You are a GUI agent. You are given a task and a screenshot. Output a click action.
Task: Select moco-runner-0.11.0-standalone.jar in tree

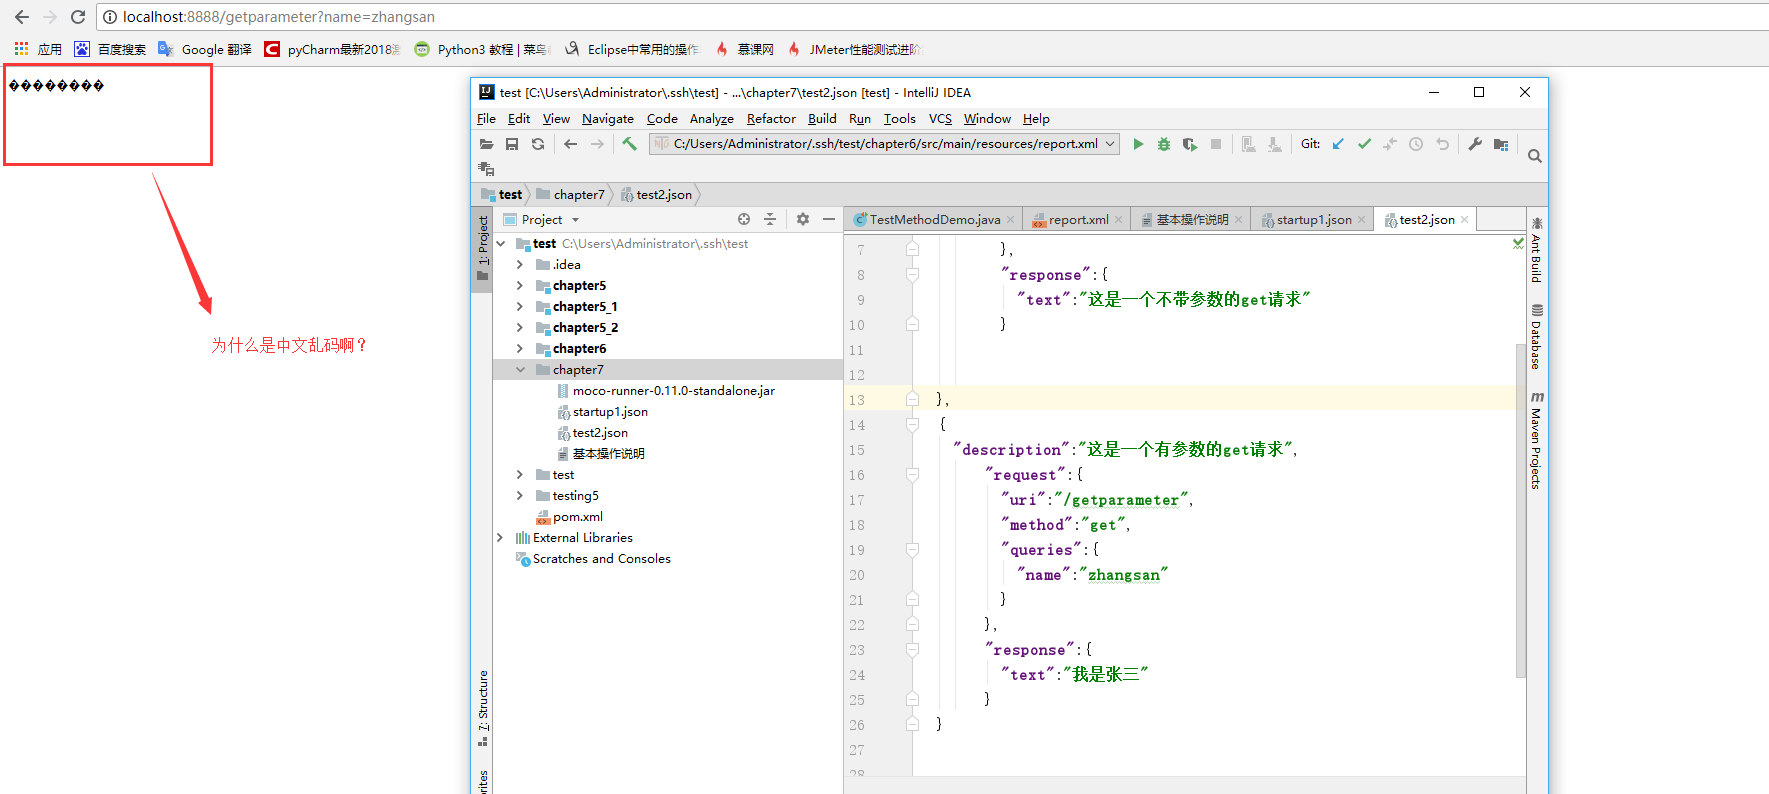(673, 391)
